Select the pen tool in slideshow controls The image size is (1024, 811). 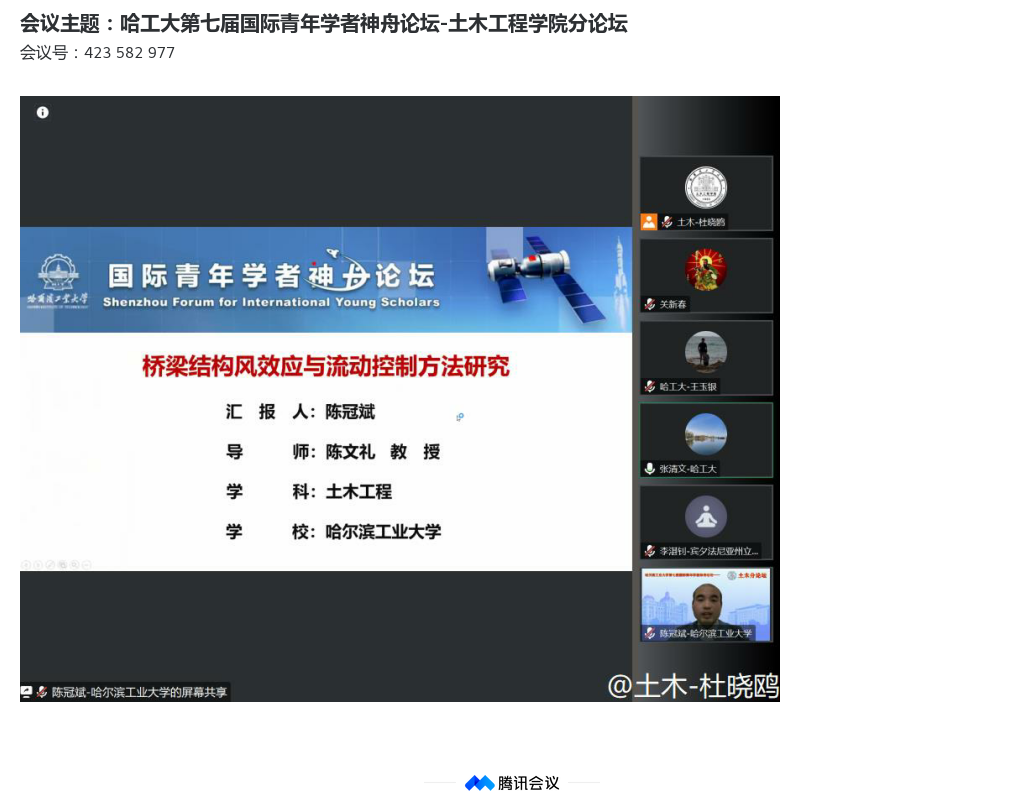coord(50,565)
